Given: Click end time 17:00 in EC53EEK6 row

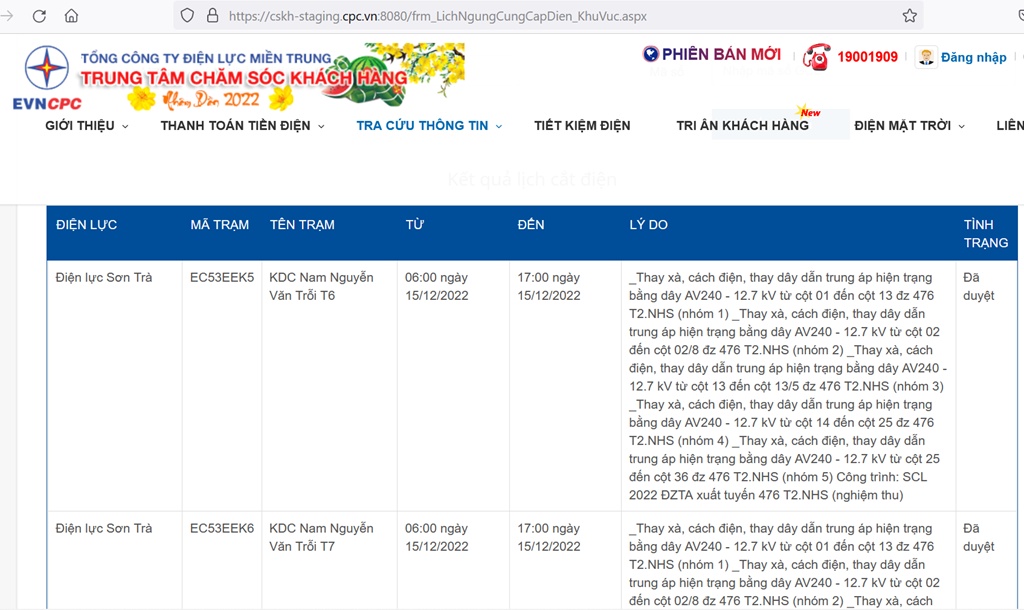Looking at the screenshot, I should (549, 537).
